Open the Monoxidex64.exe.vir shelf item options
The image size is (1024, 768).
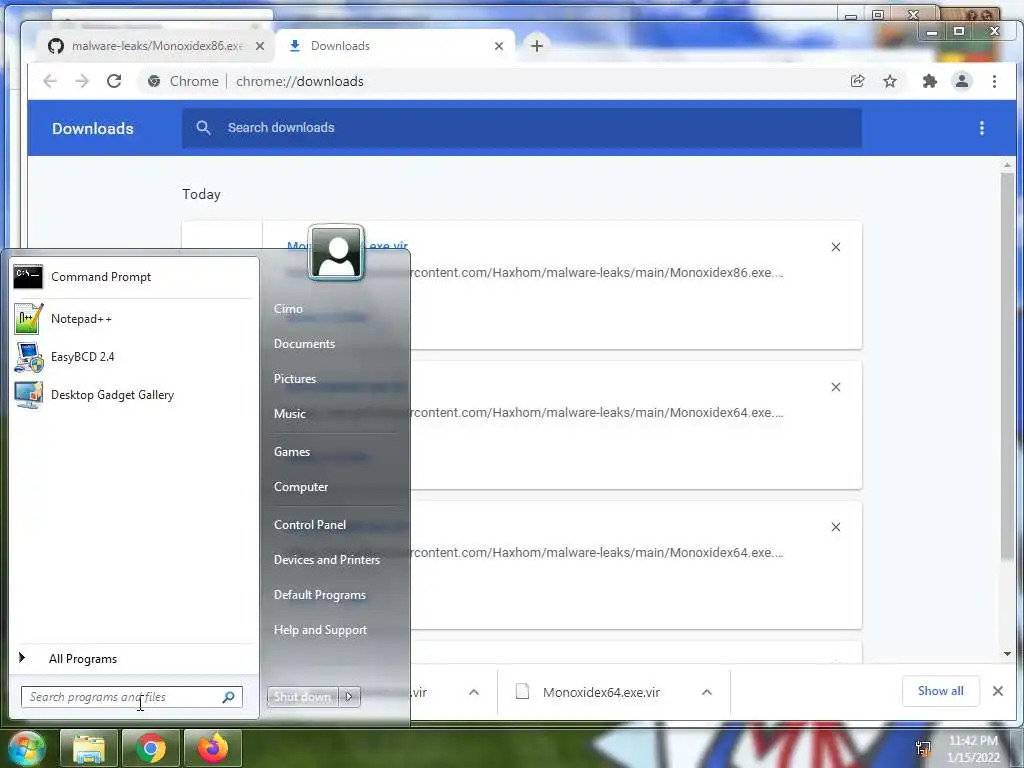click(x=707, y=692)
